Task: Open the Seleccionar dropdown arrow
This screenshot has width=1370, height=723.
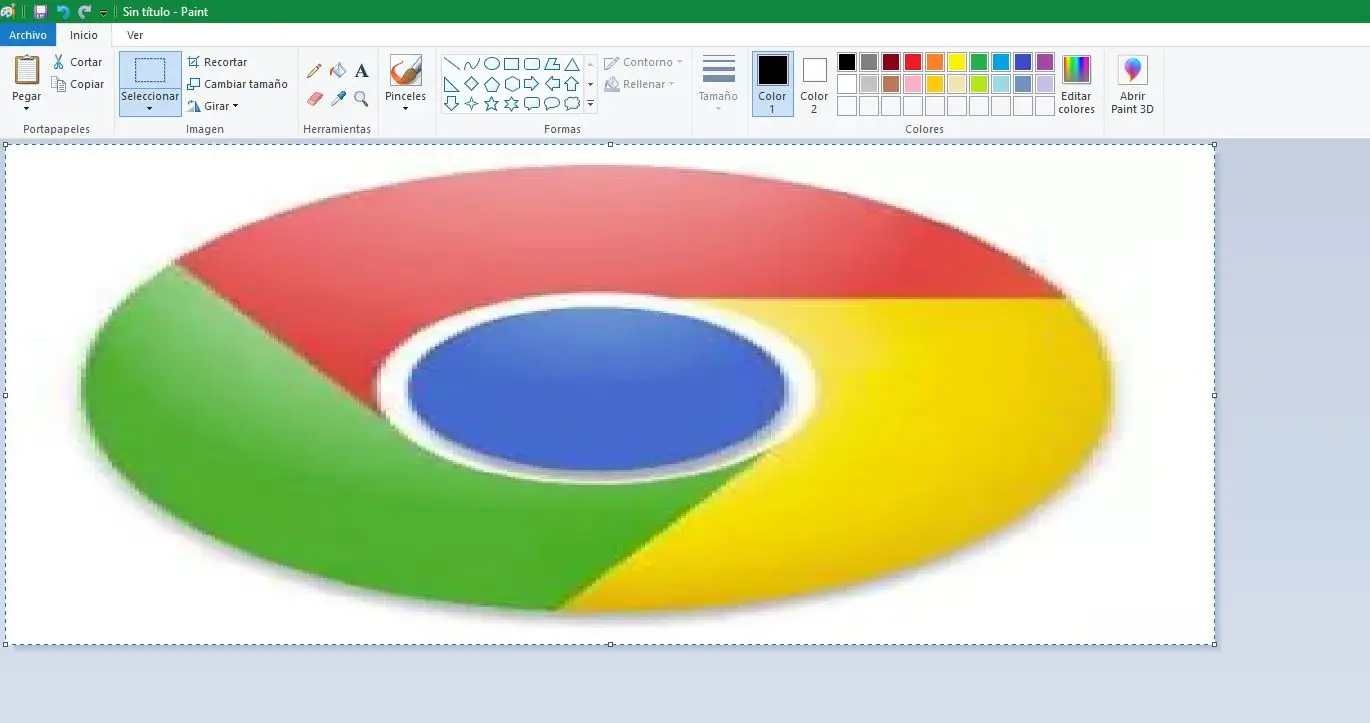Action: pos(150,108)
